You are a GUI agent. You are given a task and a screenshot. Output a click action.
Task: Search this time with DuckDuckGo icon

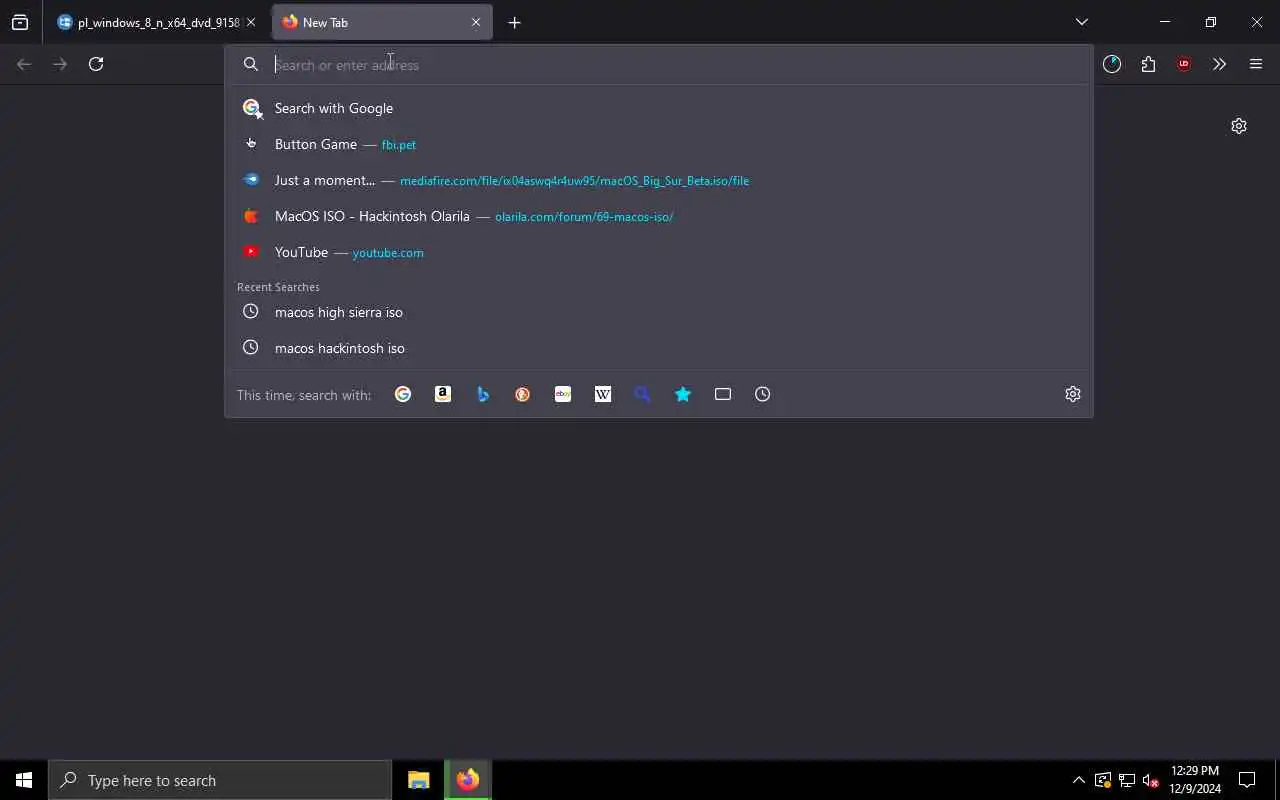click(523, 394)
